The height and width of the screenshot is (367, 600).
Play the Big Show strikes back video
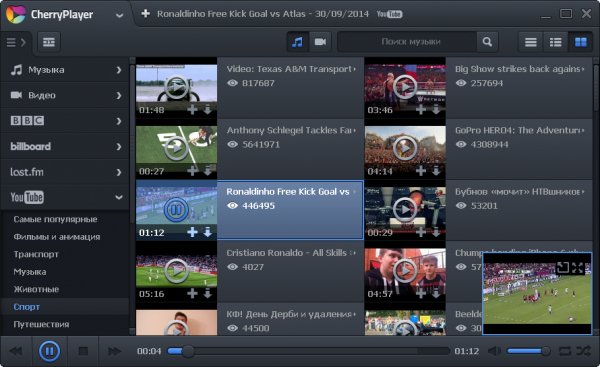coord(404,87)
